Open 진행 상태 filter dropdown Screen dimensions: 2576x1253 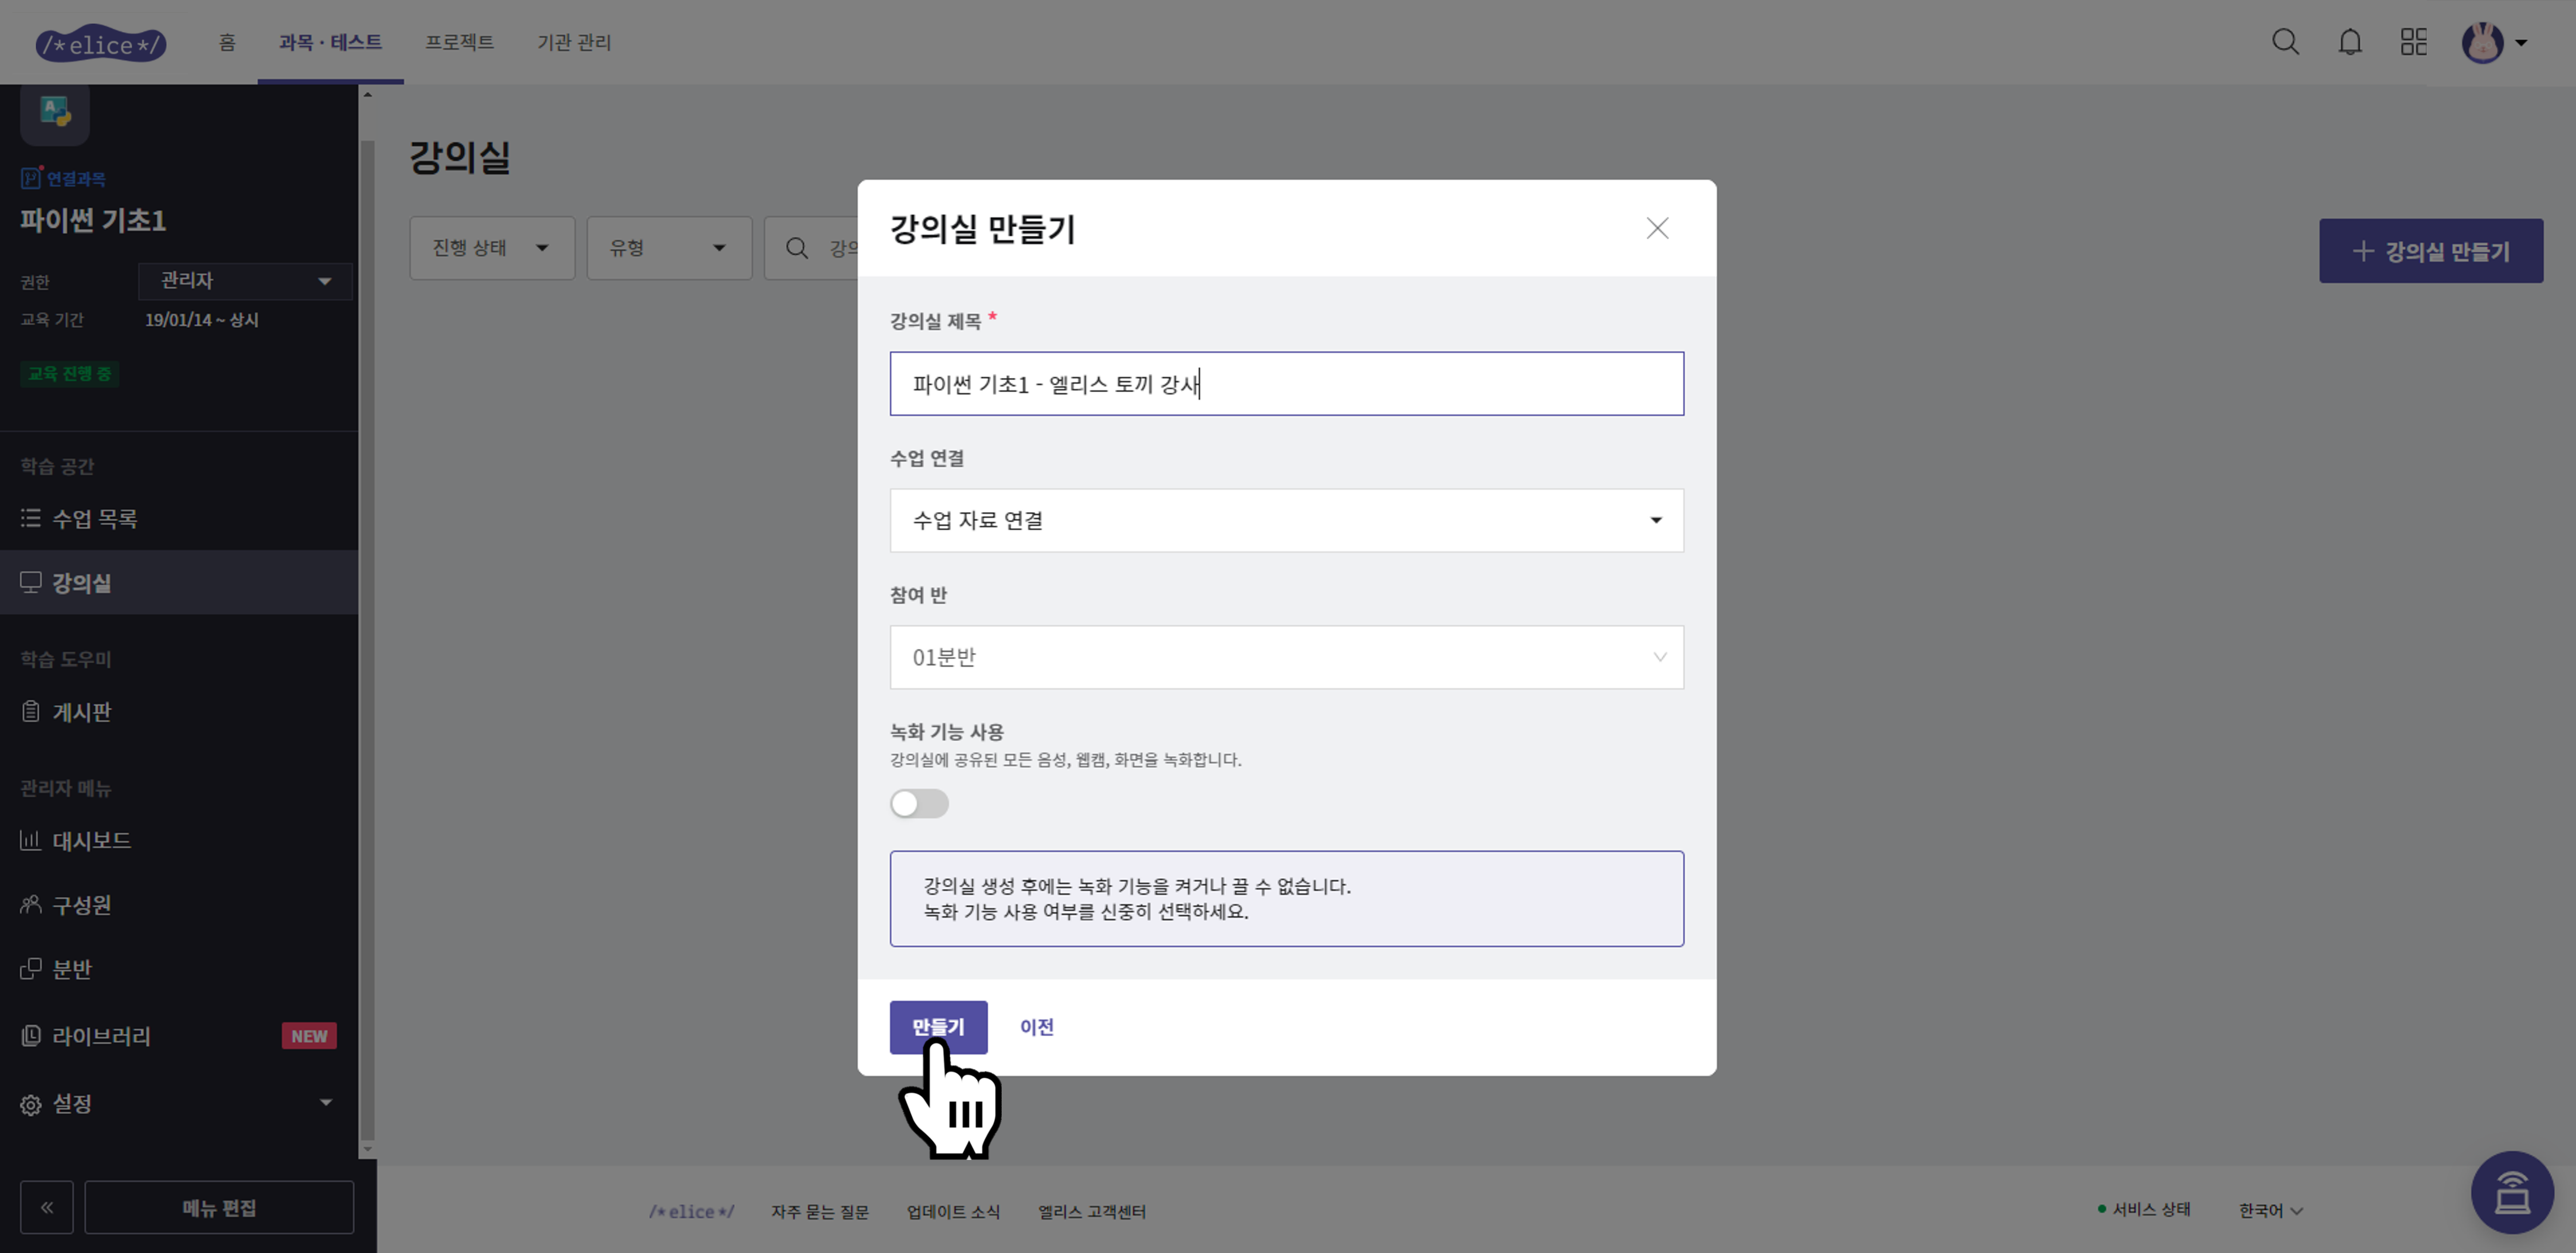[x=492, y=248]
